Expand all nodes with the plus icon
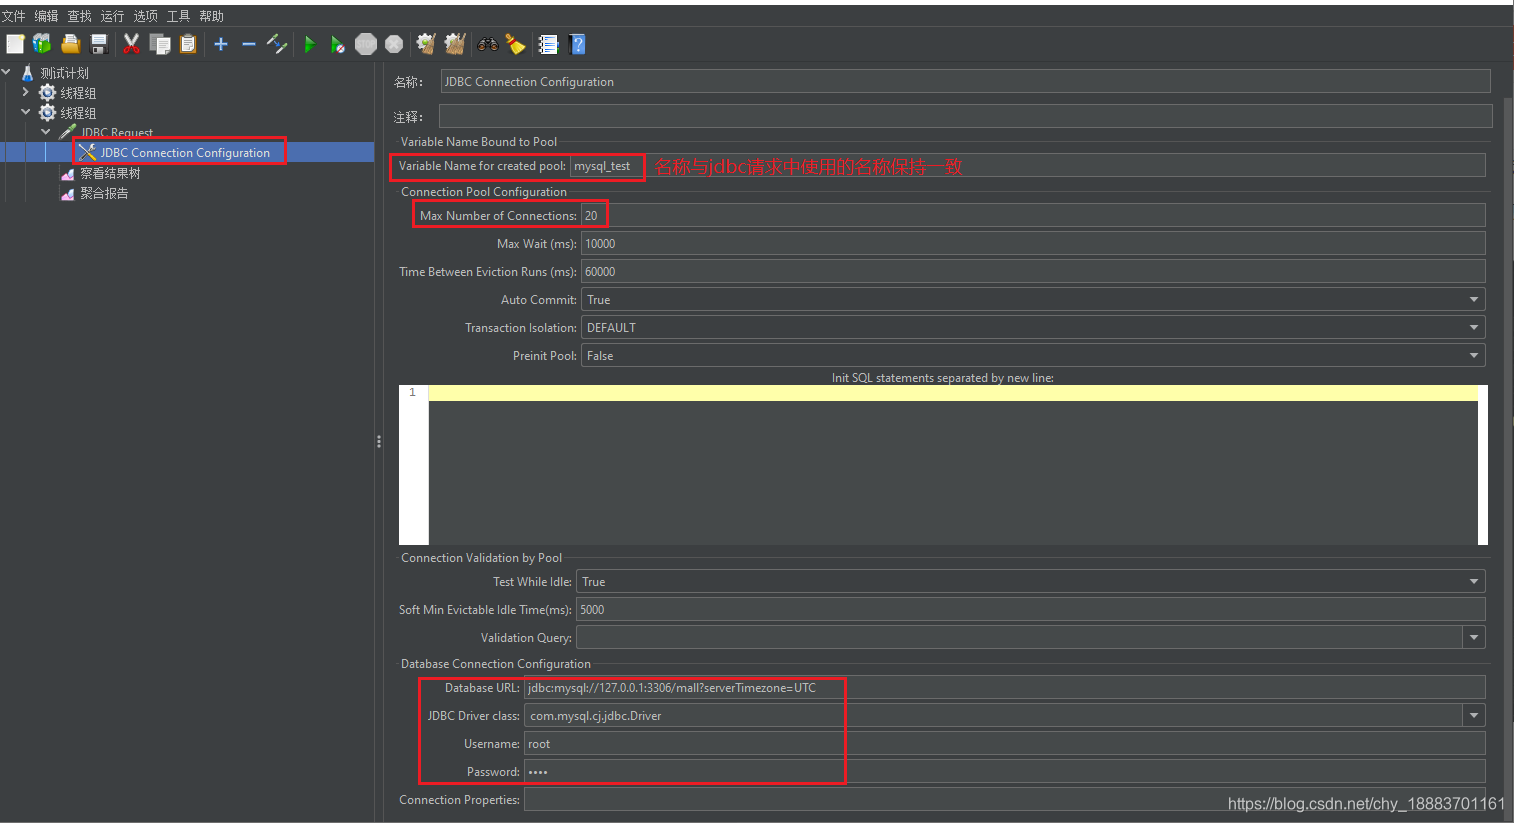This screenshot has height=823, width=1514. click(x=221, y=44)
